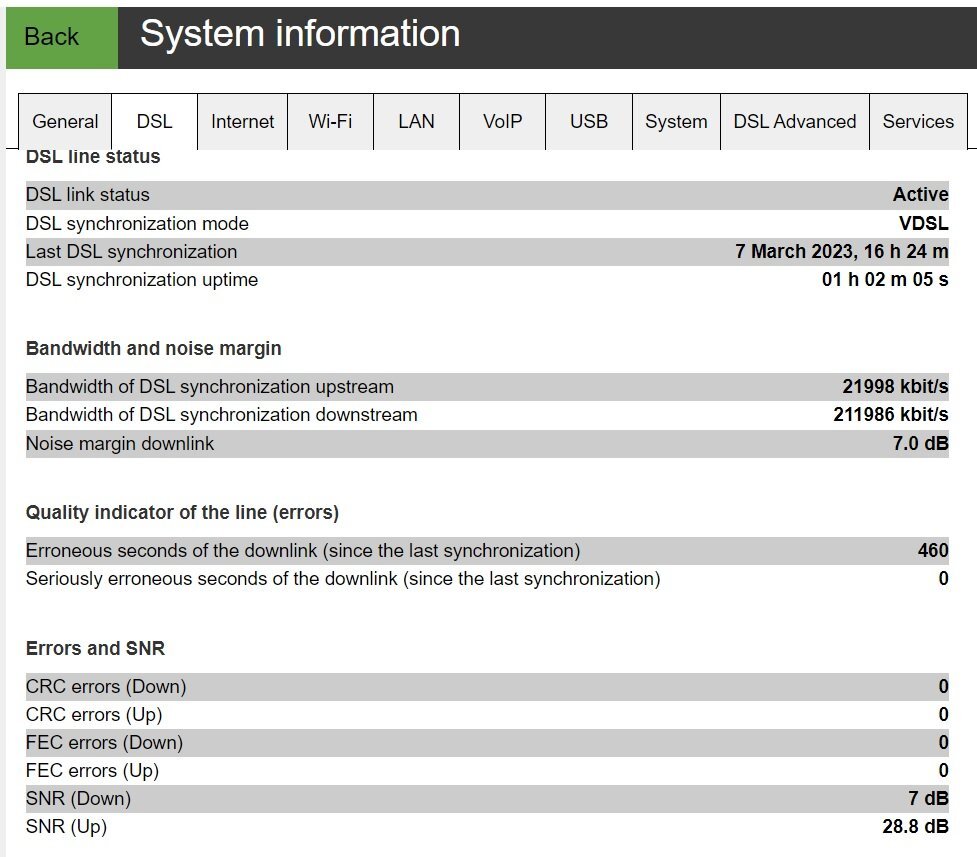Click the Last DSL synchronization label
The image size is (977, 857).
click(x=131, y=251)
